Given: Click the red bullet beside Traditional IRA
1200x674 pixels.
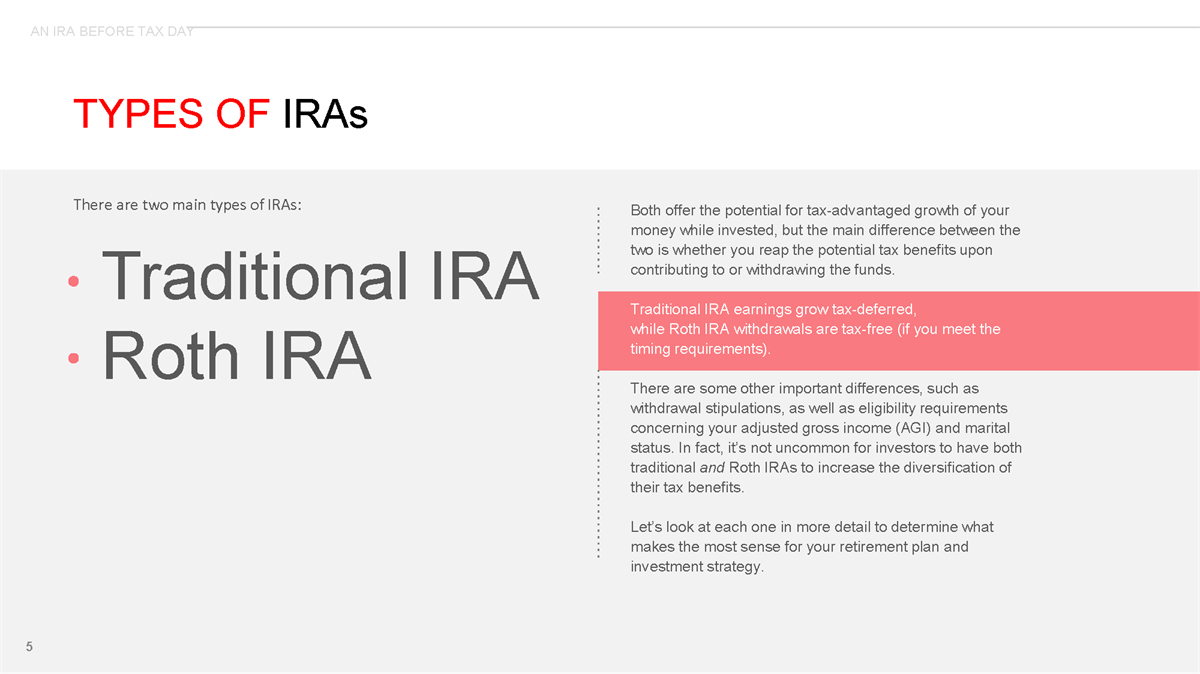Looking at the screenshot, I should (74, 281).
